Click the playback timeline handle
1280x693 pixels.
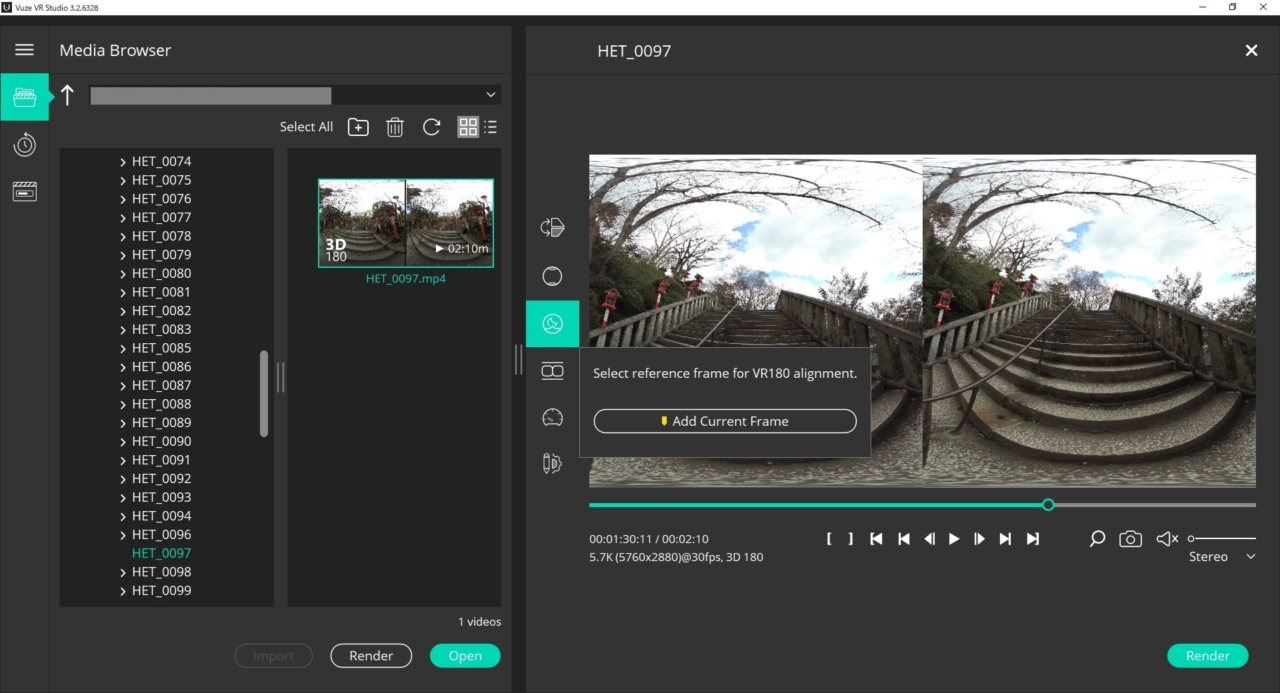point(1048,505)
